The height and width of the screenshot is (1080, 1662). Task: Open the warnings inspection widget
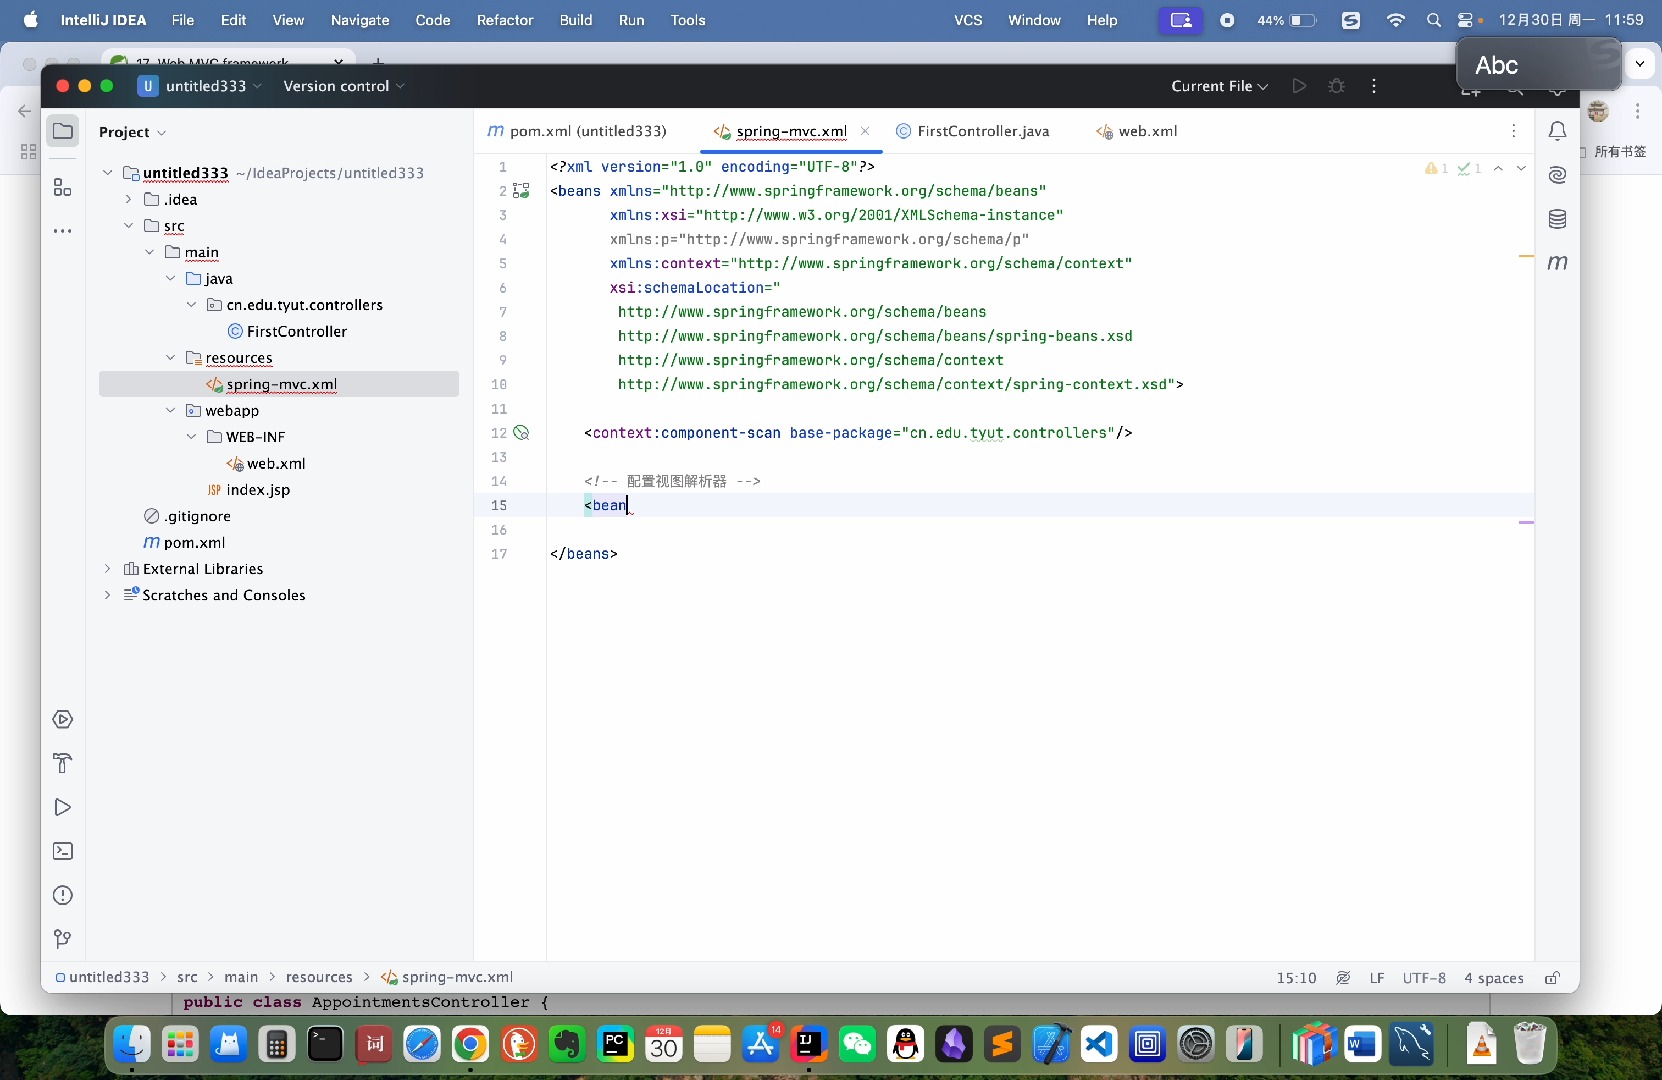coord(1453,168)
